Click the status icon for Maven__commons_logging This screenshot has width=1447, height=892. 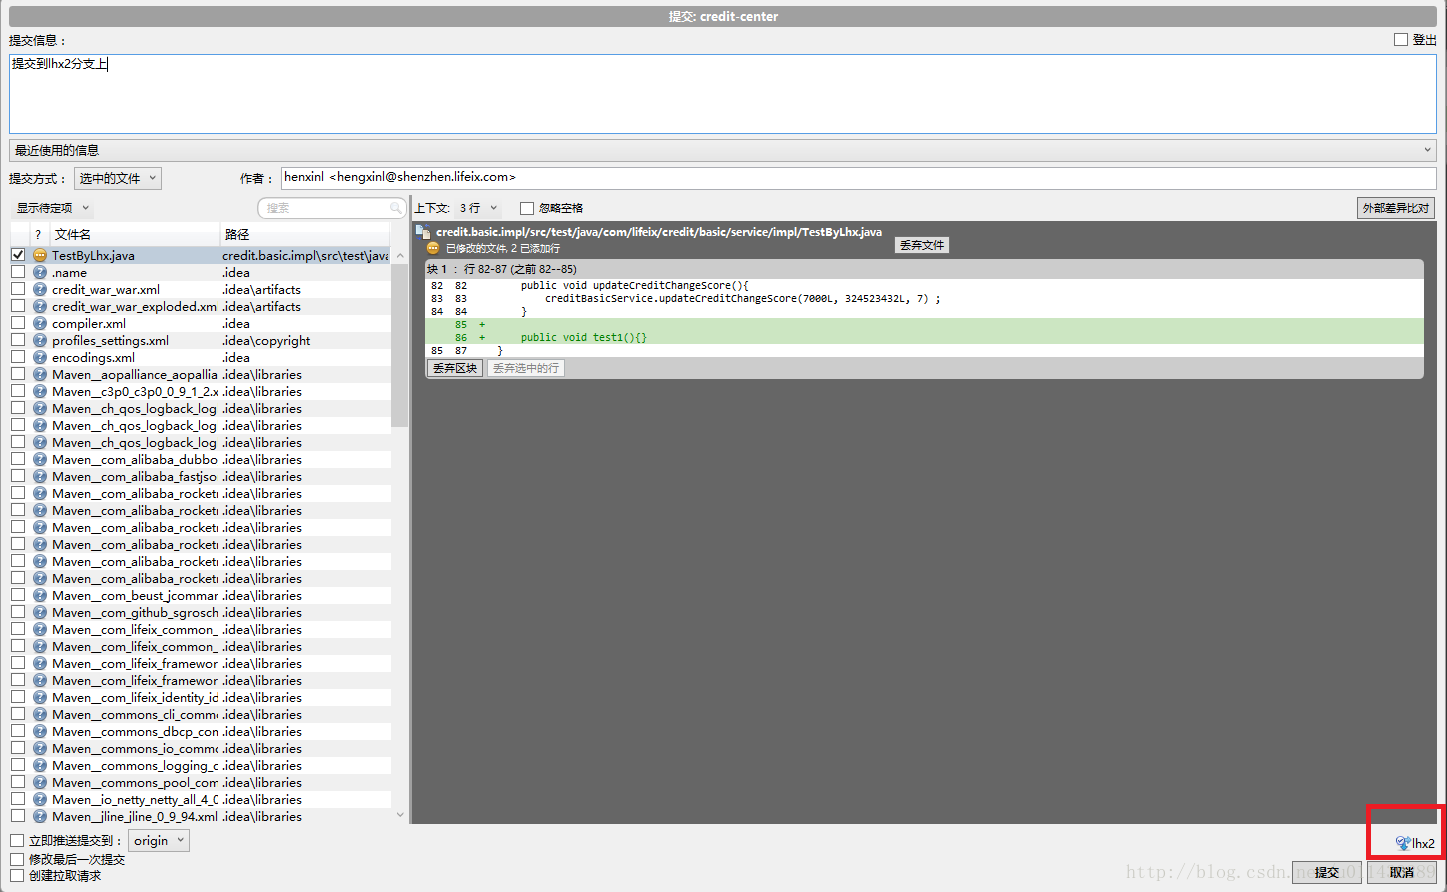pos(40,765)
